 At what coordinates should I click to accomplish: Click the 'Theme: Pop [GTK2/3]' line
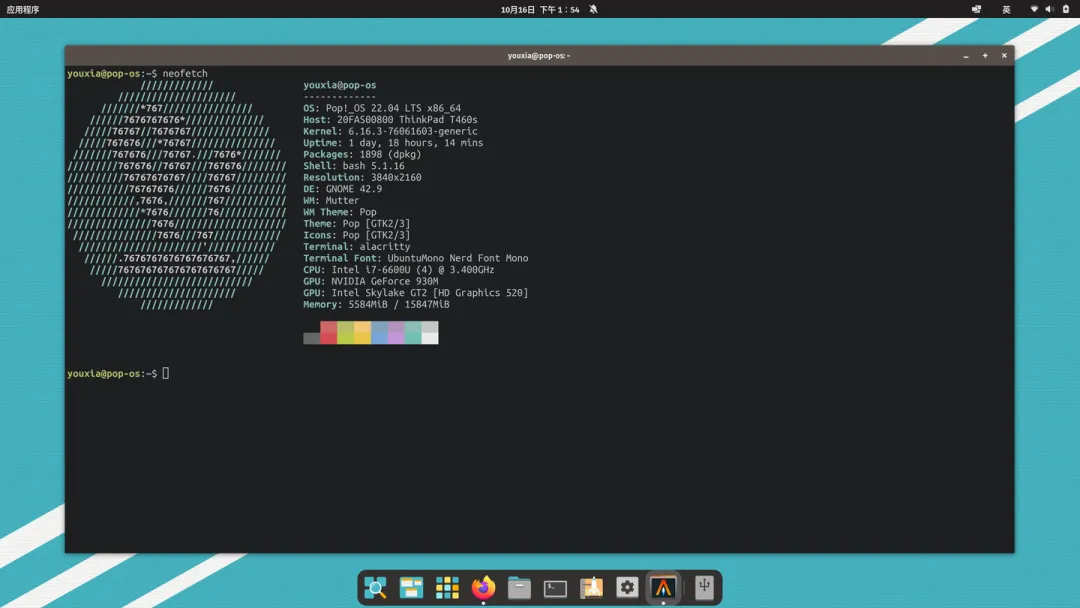click(357, 224)
